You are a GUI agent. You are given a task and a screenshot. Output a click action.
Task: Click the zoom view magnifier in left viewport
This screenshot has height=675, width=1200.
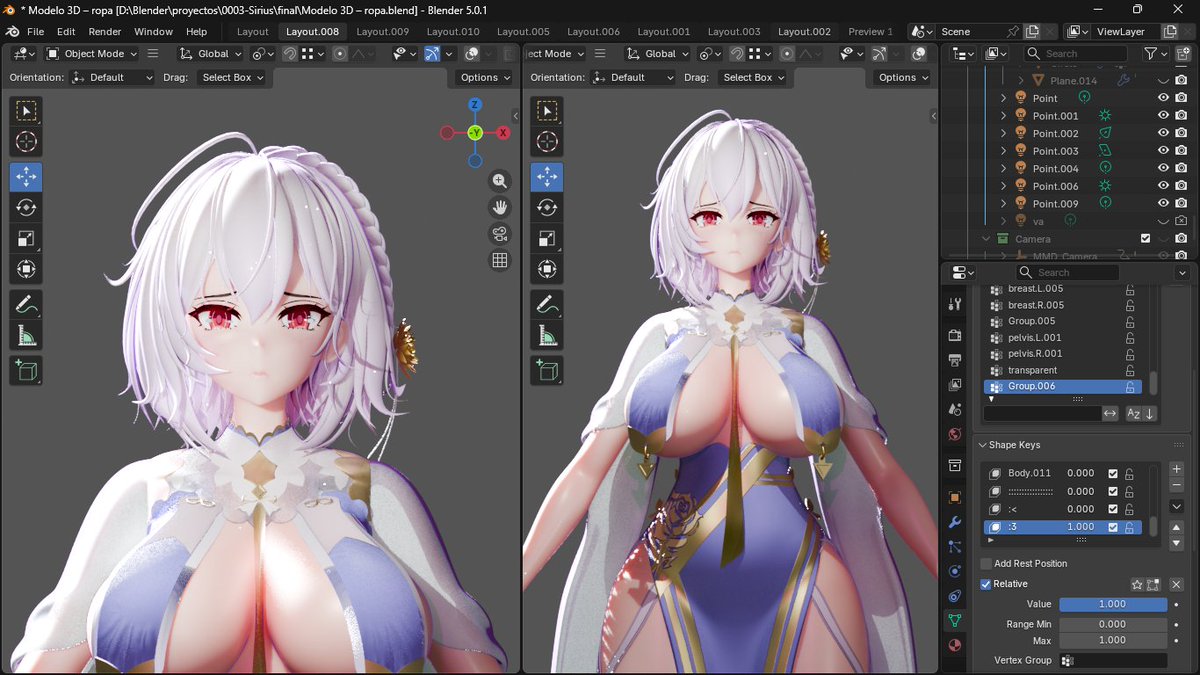500,181
